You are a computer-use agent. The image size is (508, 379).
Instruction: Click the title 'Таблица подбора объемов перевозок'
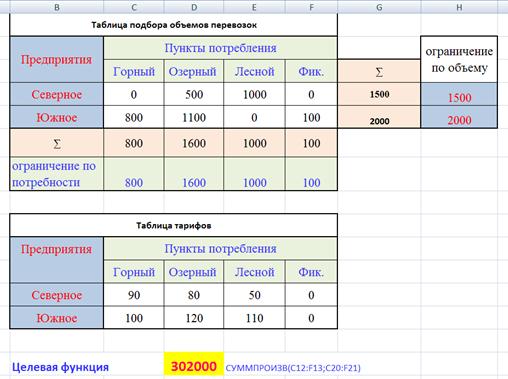(x=174, y=25)
